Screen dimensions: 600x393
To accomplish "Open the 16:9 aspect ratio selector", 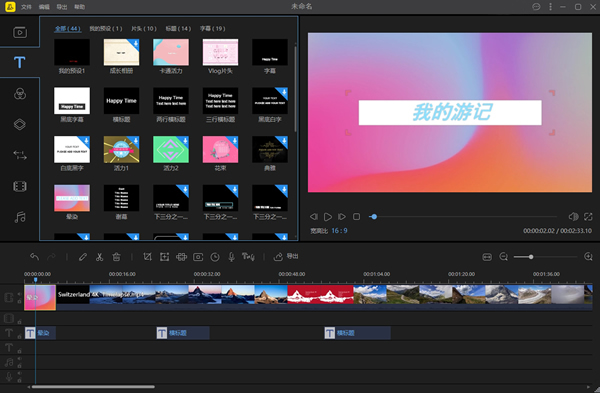I will [339, 231].
